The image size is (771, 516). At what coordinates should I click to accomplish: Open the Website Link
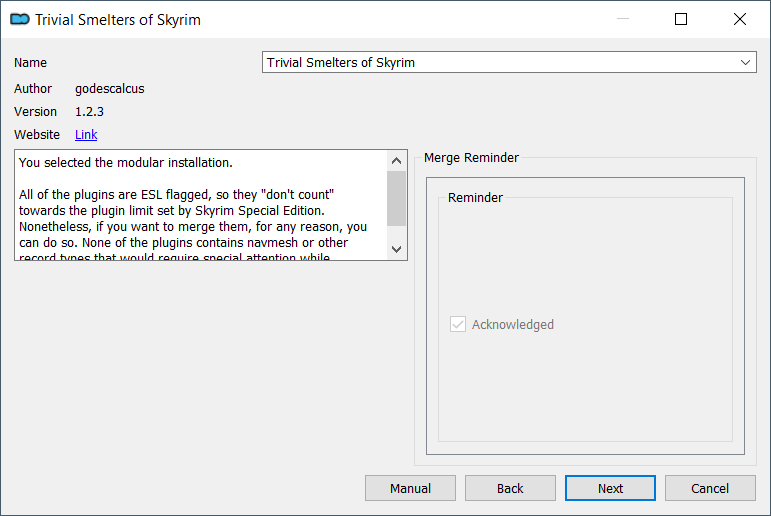[x=86, y=135]
